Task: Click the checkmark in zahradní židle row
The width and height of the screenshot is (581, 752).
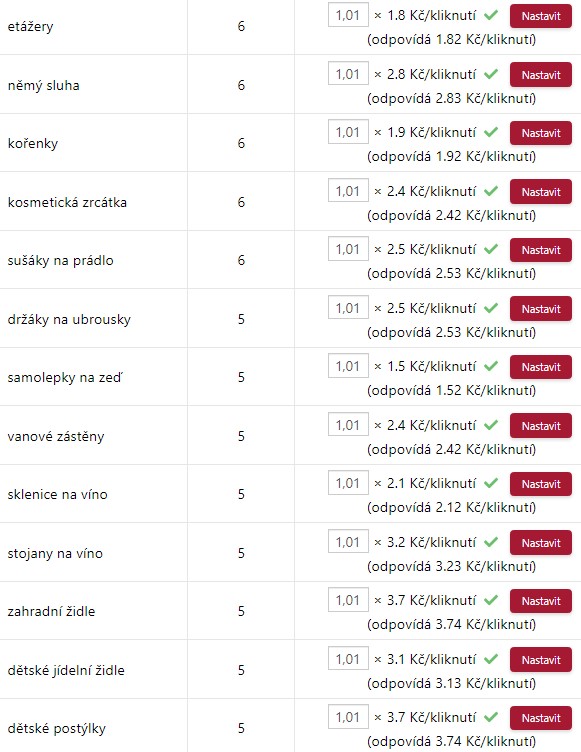Action: point(491,600)
